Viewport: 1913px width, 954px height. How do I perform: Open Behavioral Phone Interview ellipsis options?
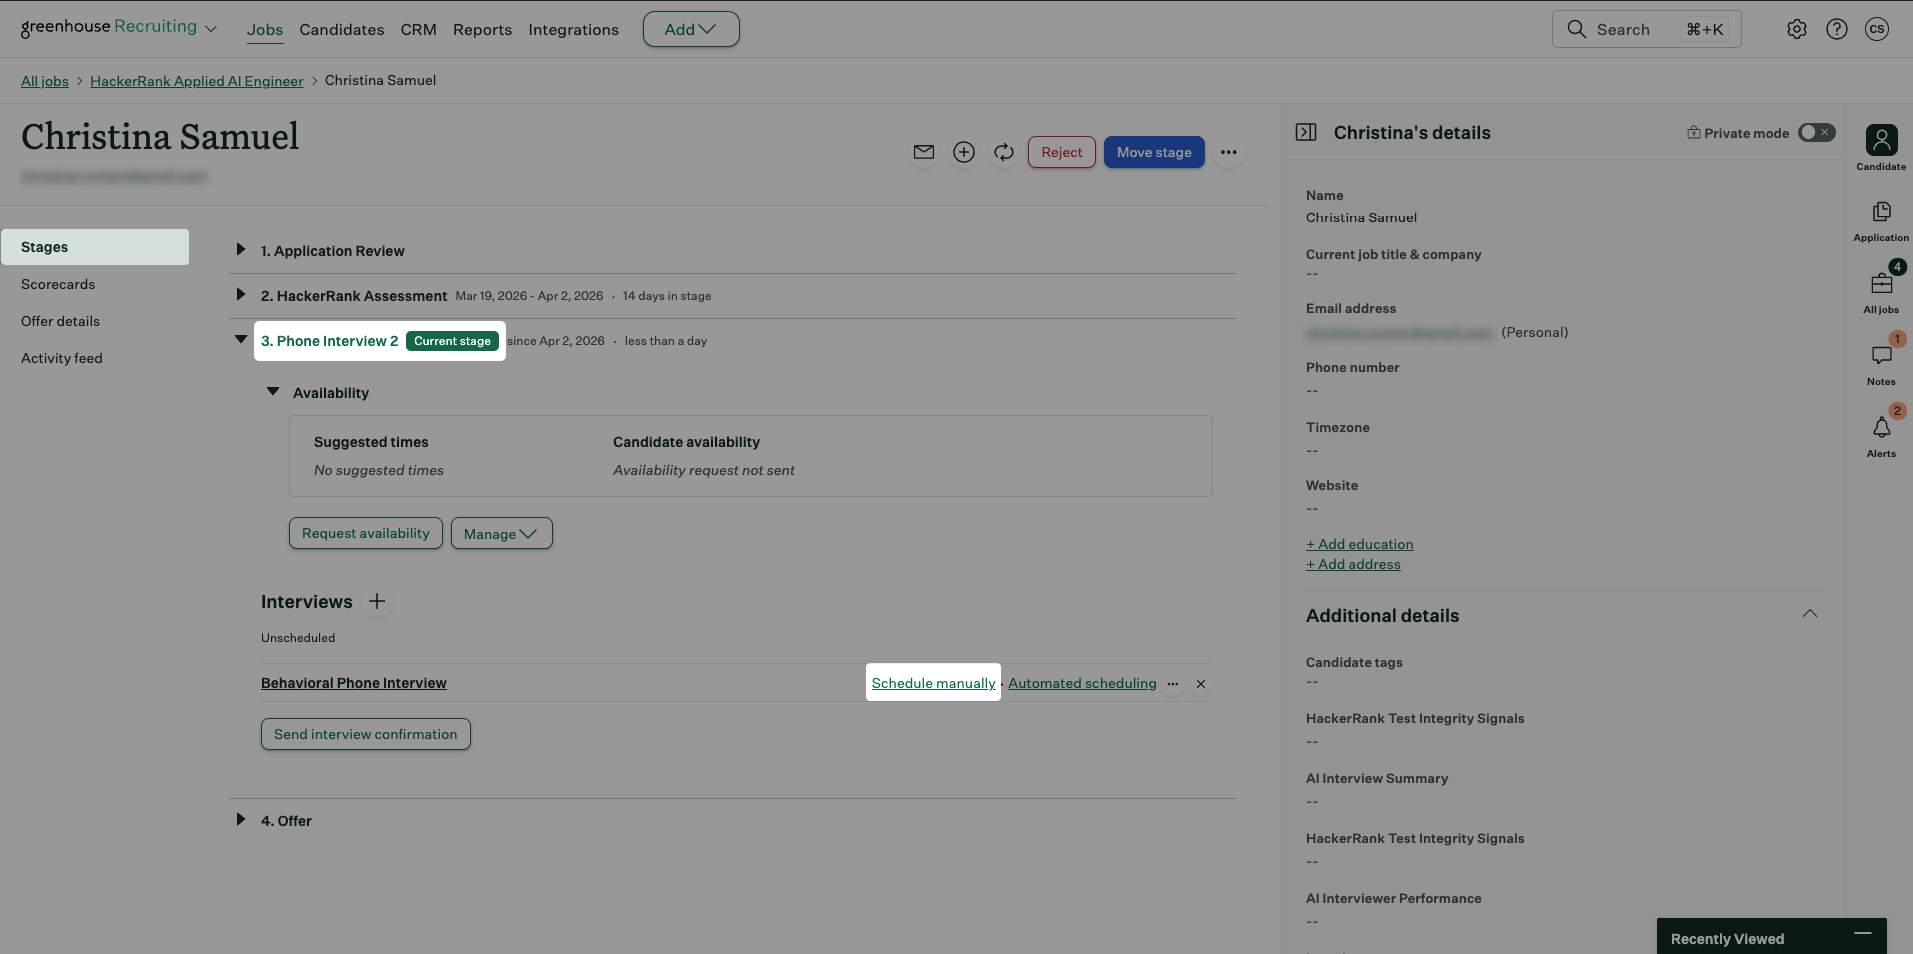click(x=1173, y=684)
